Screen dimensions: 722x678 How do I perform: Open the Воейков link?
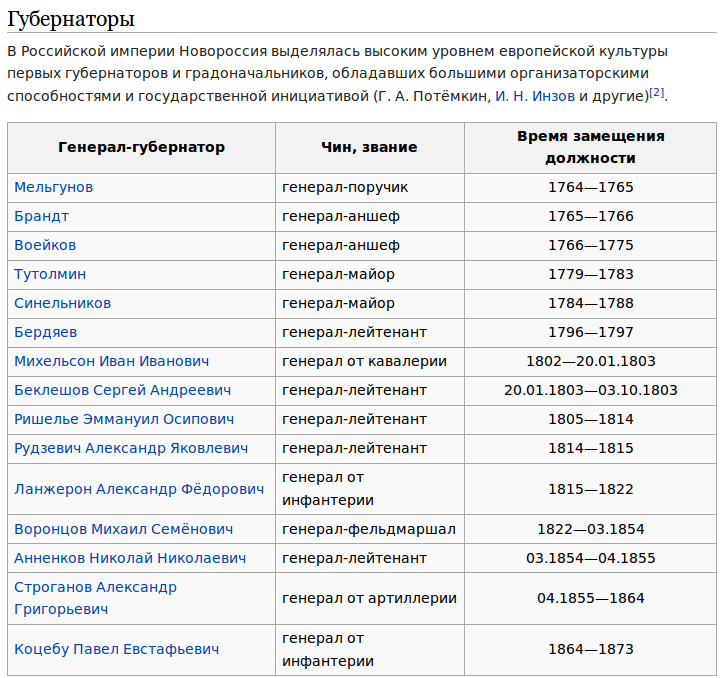(x=45, y=245)
